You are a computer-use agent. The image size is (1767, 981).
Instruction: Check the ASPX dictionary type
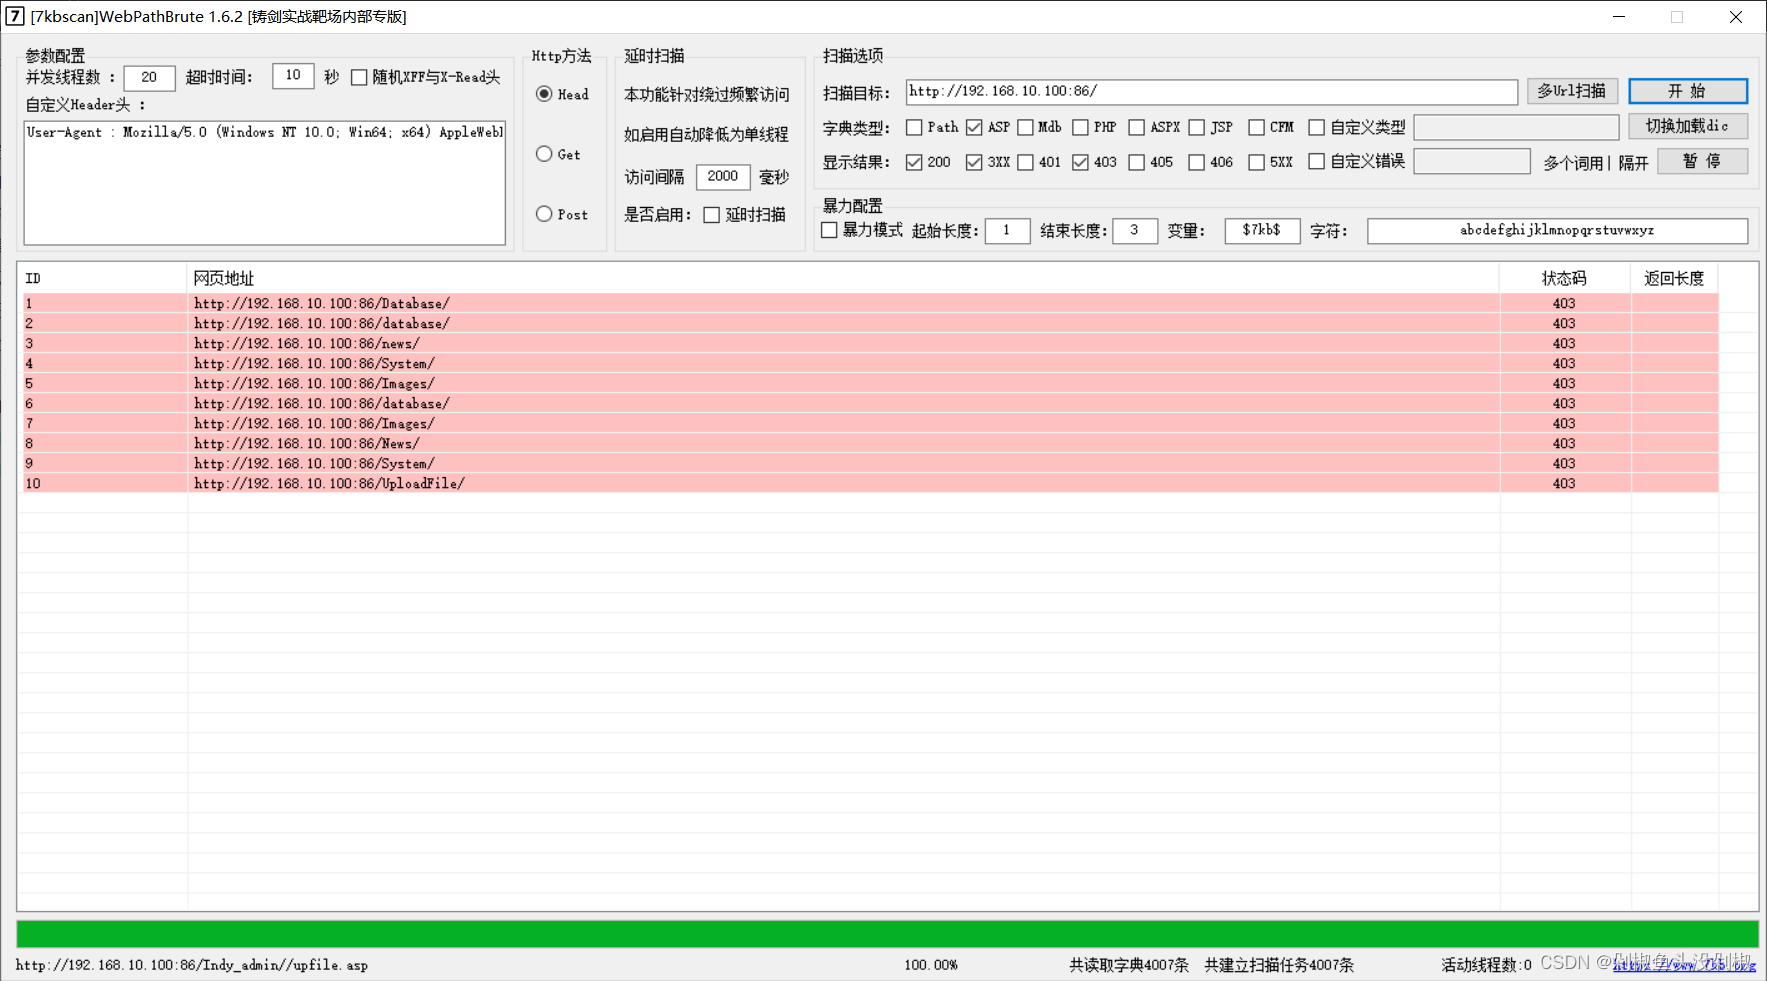coord(1136,127)
